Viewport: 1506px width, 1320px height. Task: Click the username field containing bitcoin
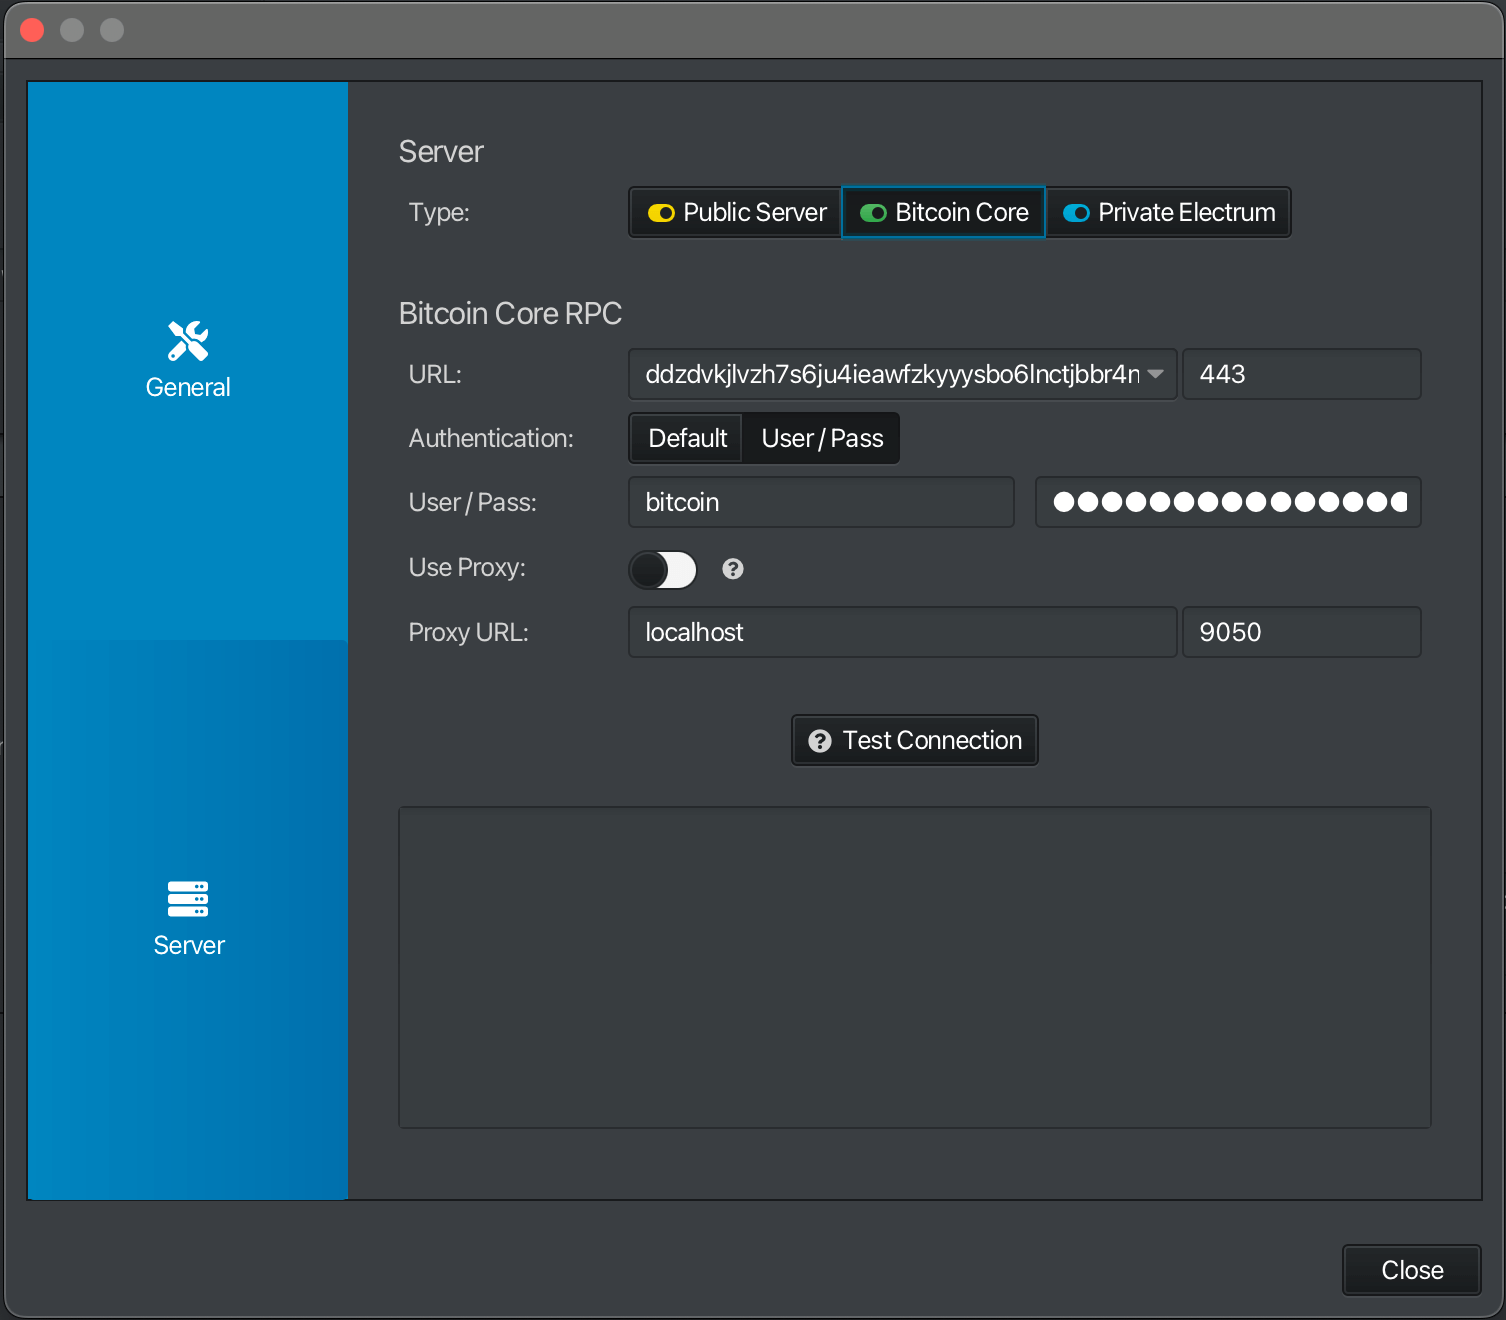[820, 502]
